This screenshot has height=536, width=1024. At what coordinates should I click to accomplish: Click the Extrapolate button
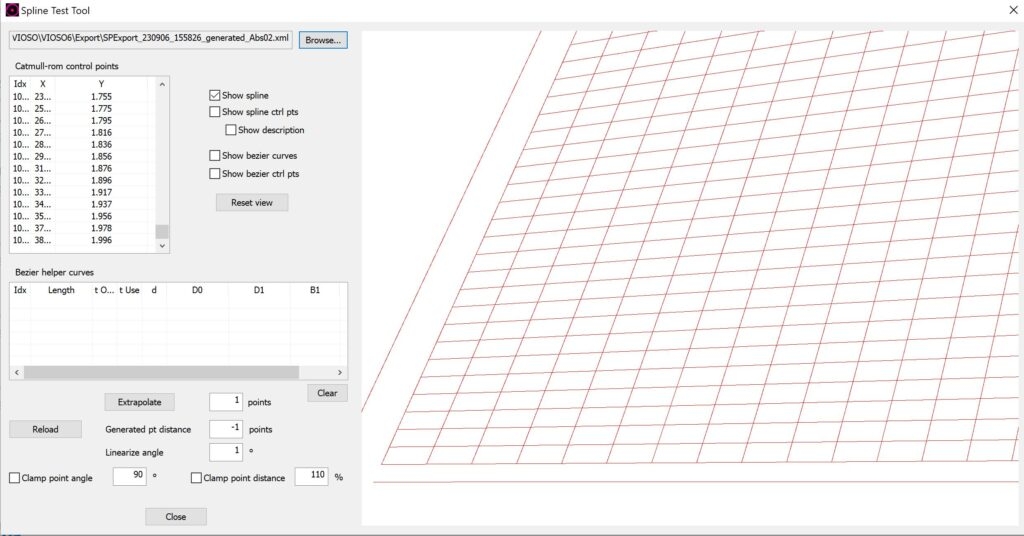pyautogui.click(x=139, y=402)
